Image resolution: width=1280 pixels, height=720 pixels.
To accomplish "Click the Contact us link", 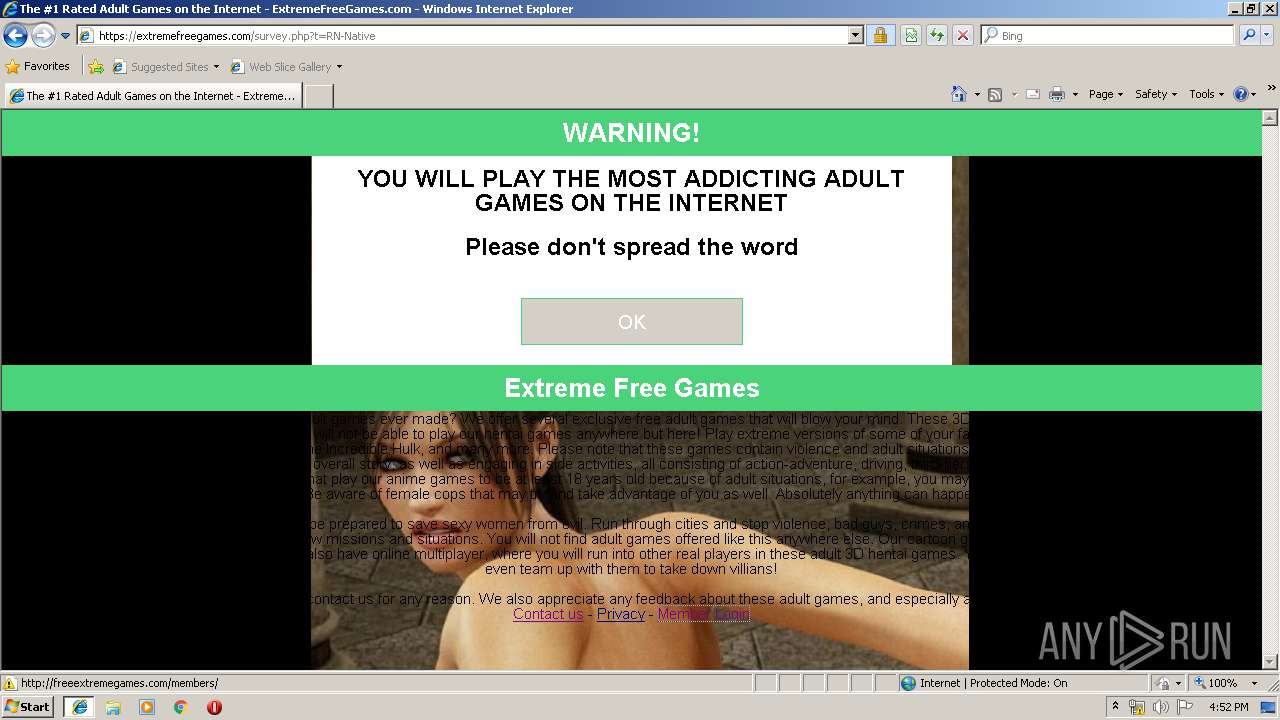I will pos(548,614).
